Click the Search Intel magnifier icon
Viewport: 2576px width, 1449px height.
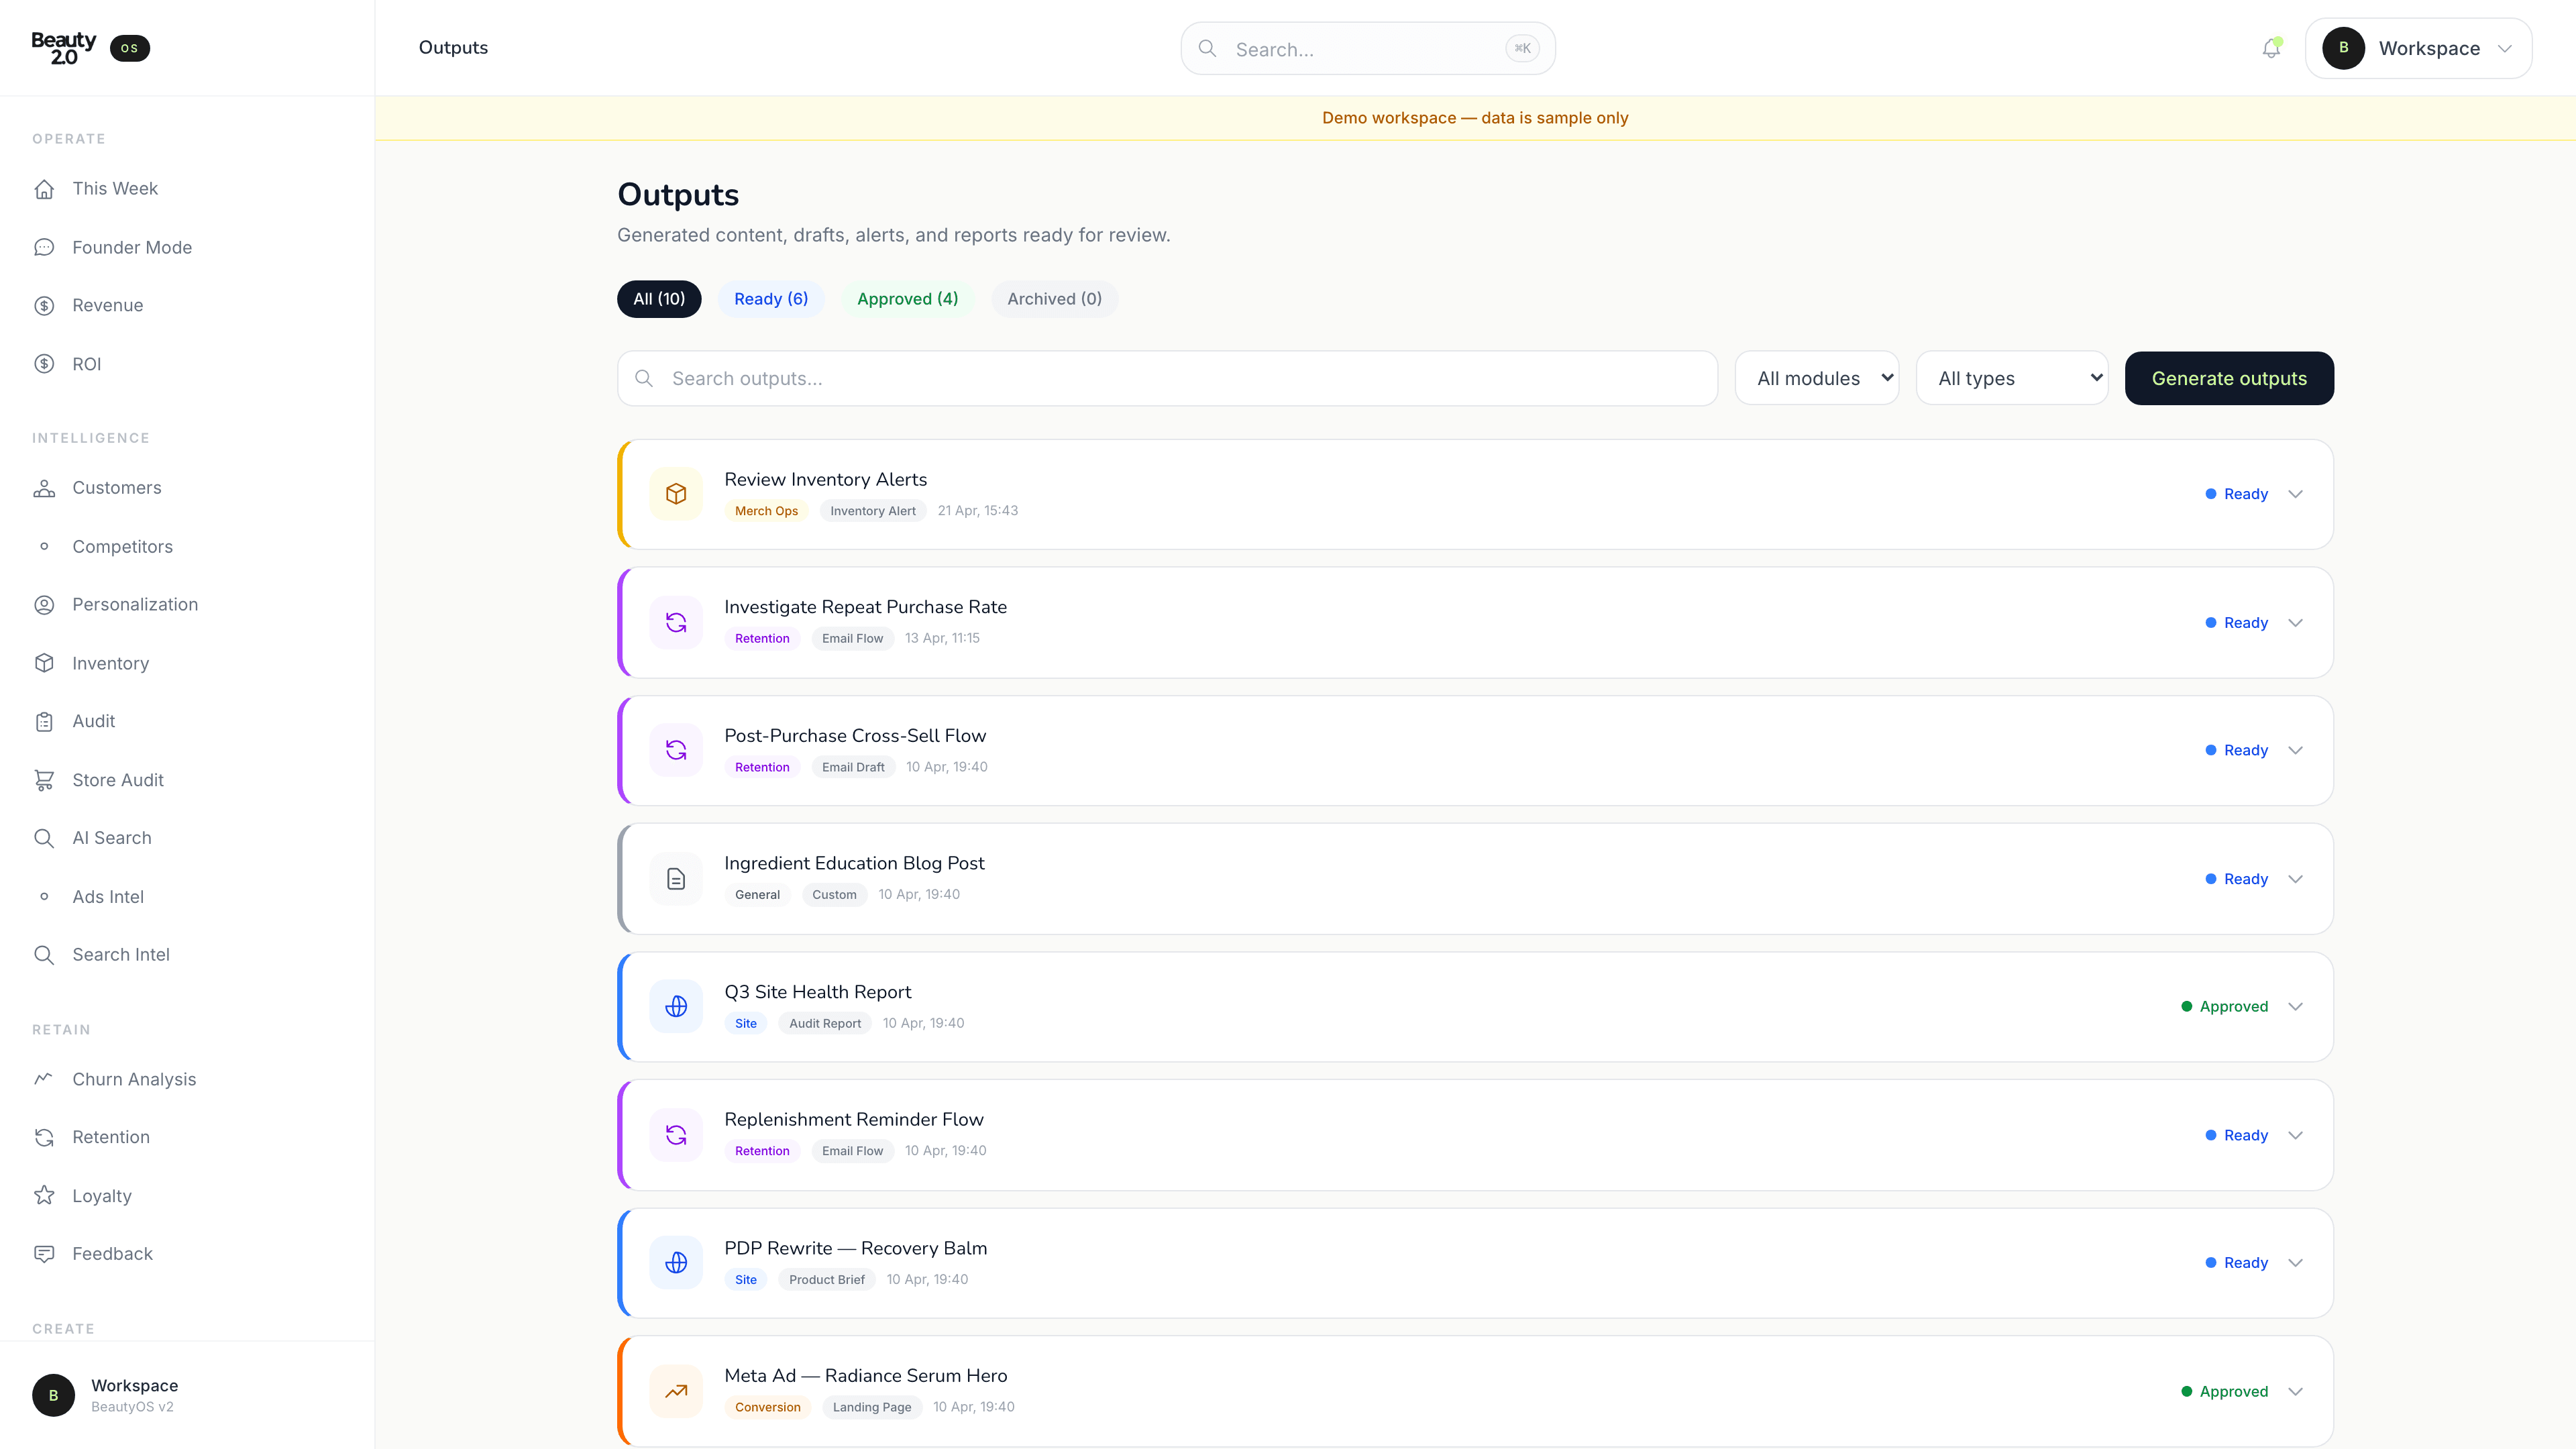tap(44, 955)
